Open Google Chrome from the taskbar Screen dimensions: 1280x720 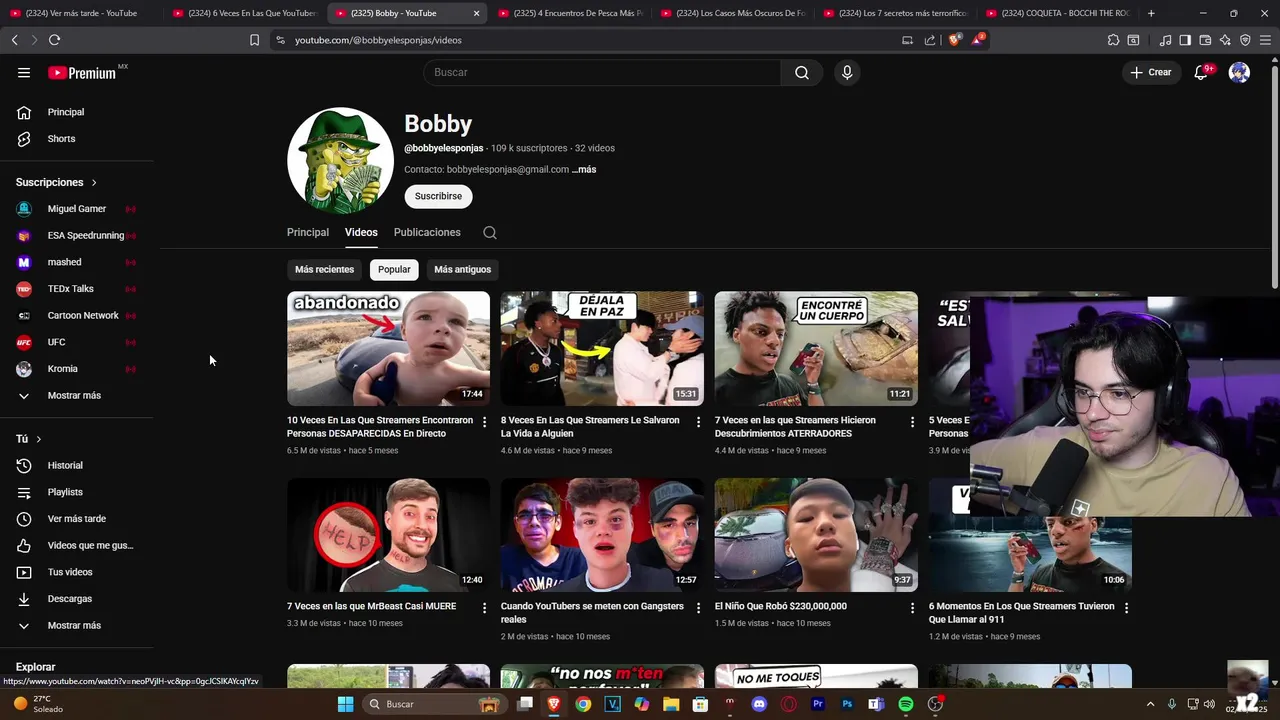[583, 704]
